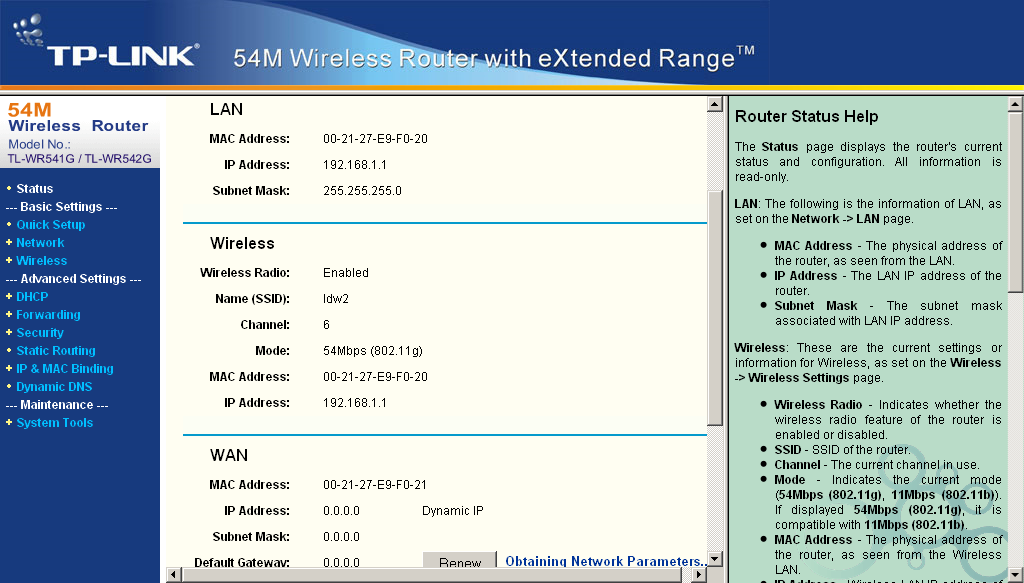1024x583 pixels.
Task: Click the Router Status Help scroll-down arrow
Action: (x=1015, y=575)
